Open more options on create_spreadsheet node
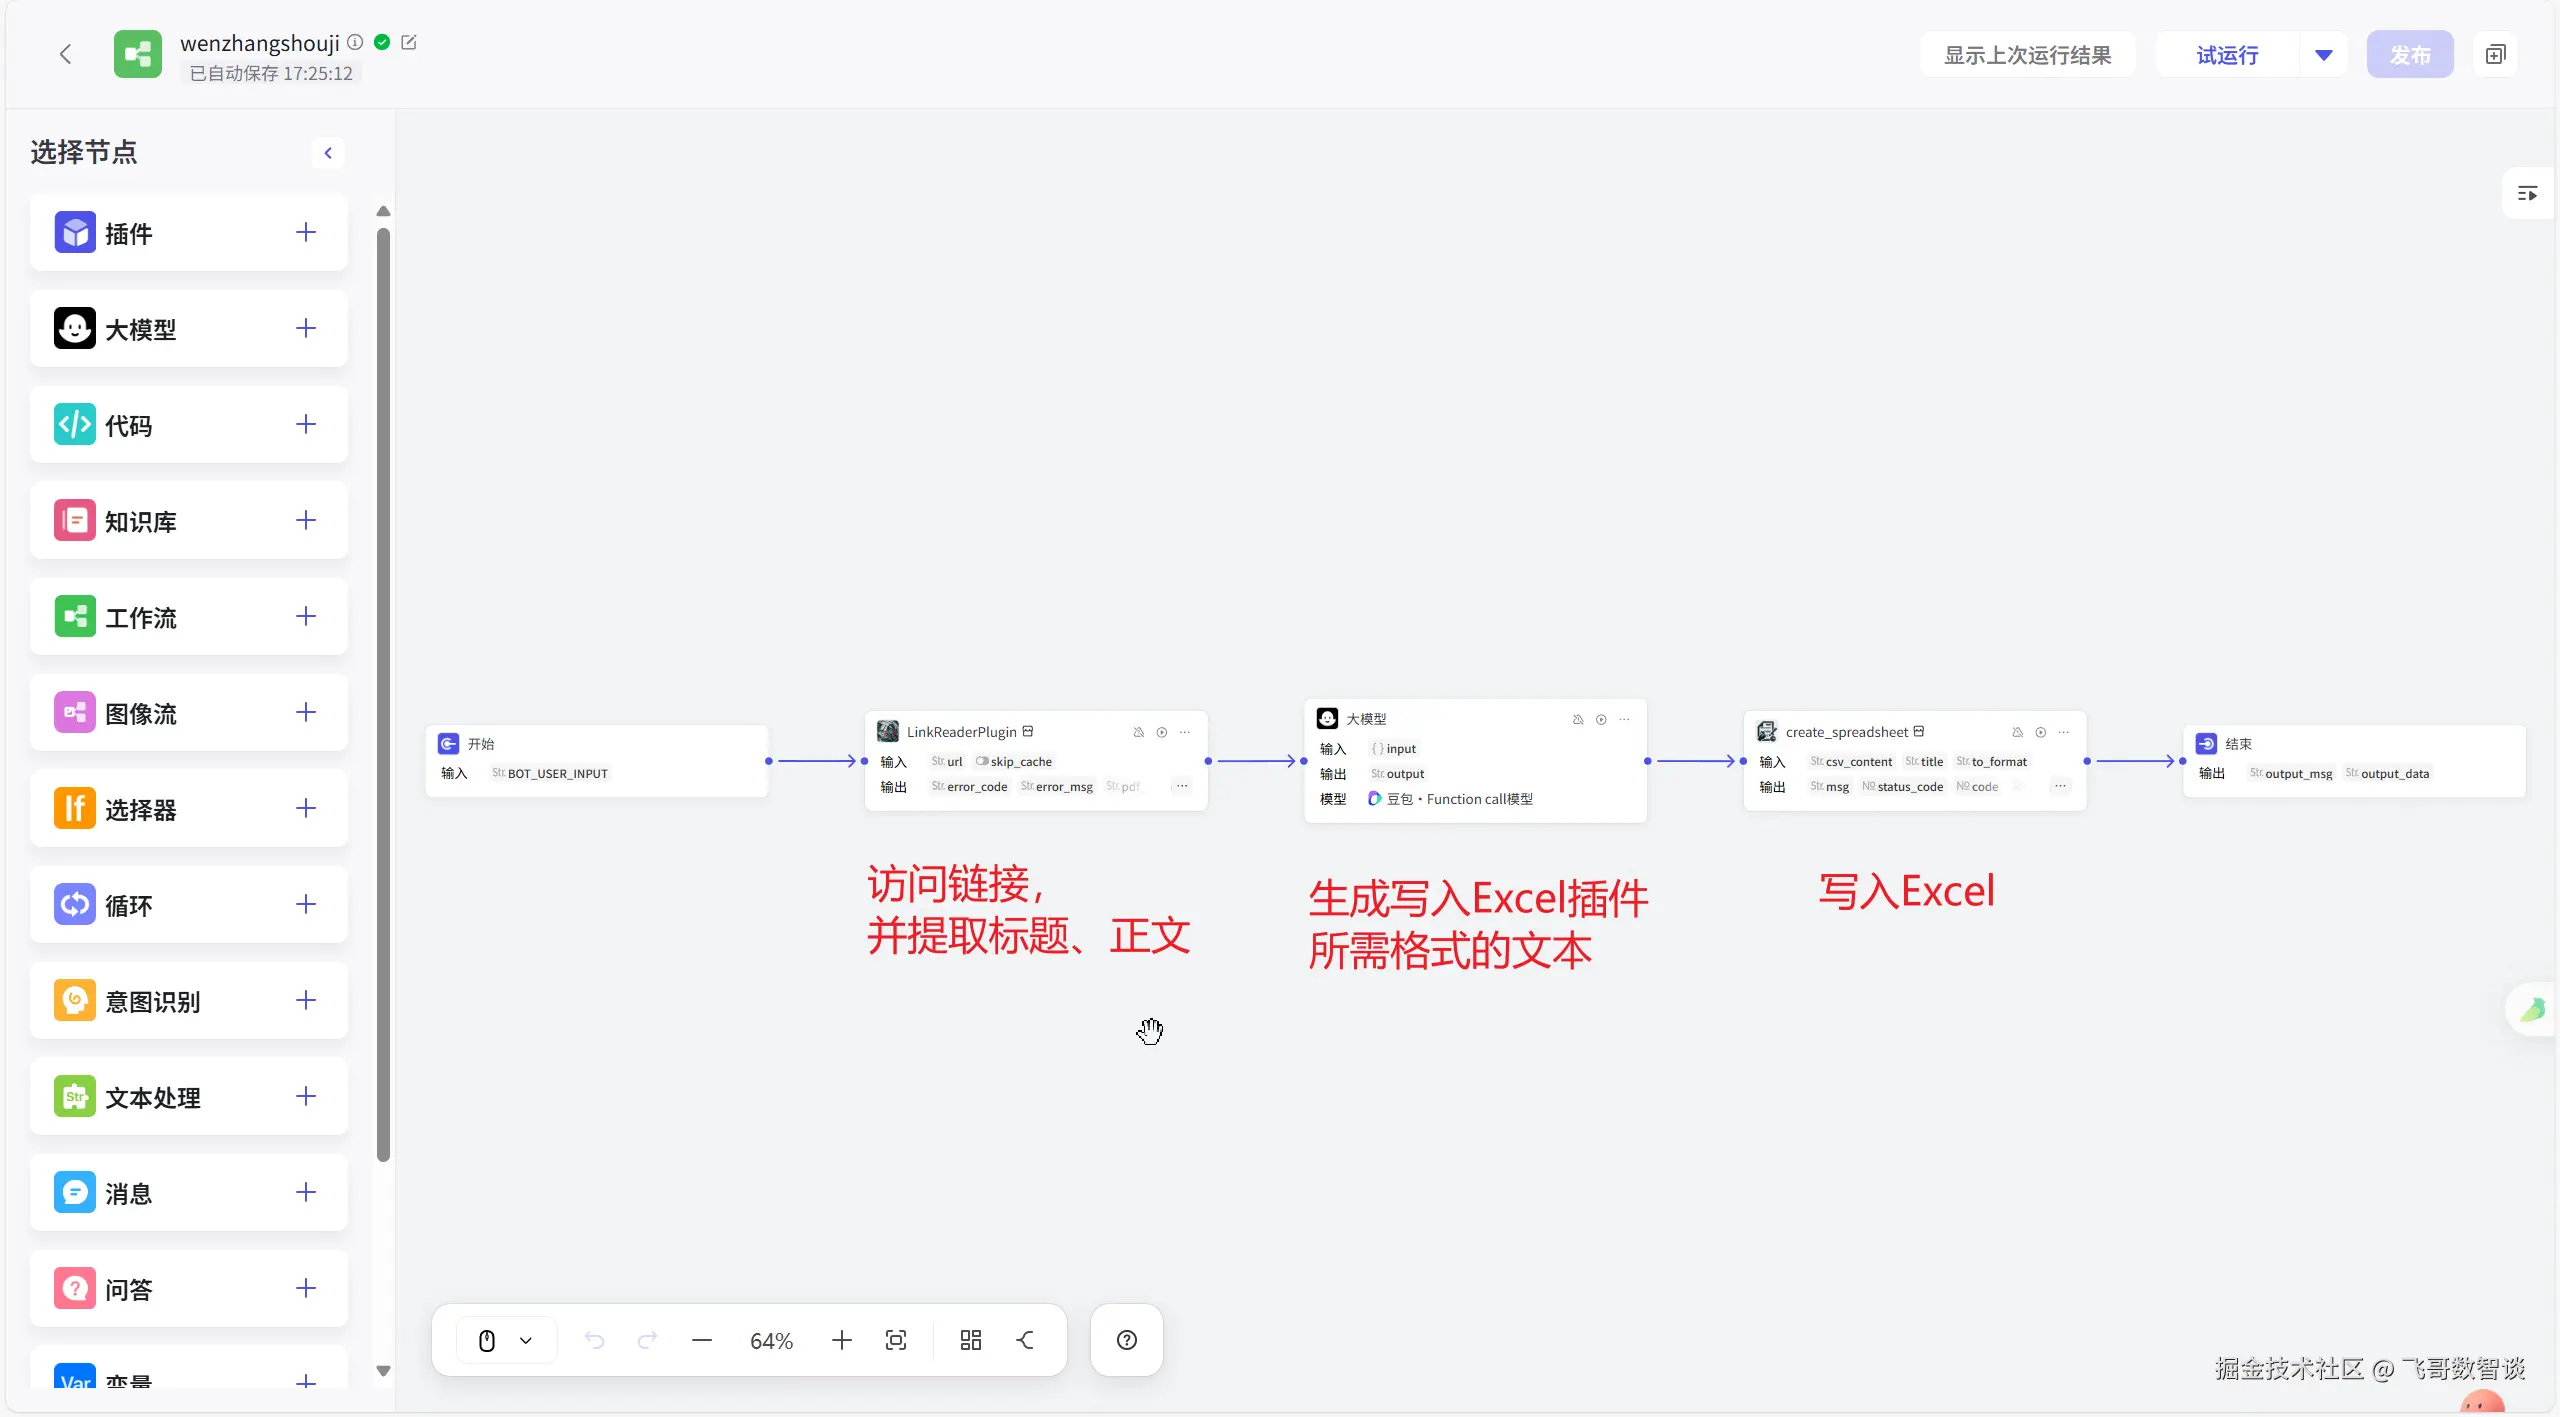Viewport: 2560px width, 1417px height. pyautogui.click(x=2063, y=732)
